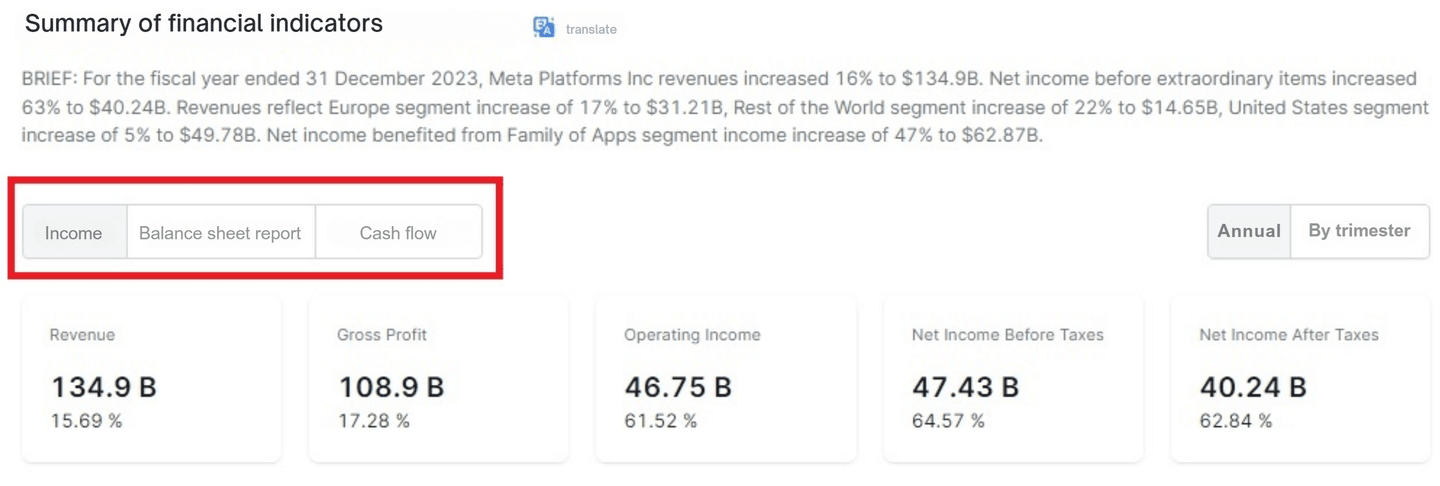Screen dimensions: 1440x486
Task: Click the Gross Profit card title
Action: tap(382, 335)
